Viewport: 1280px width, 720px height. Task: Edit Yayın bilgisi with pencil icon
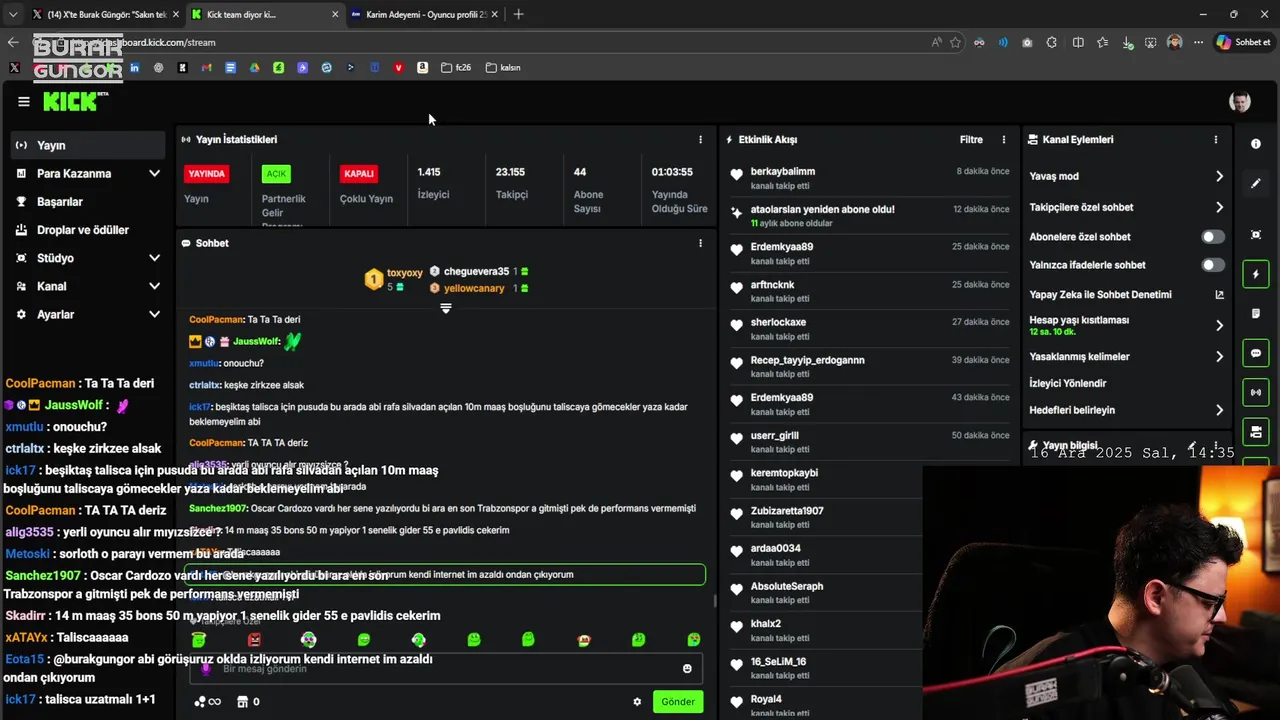[1192, 446]
